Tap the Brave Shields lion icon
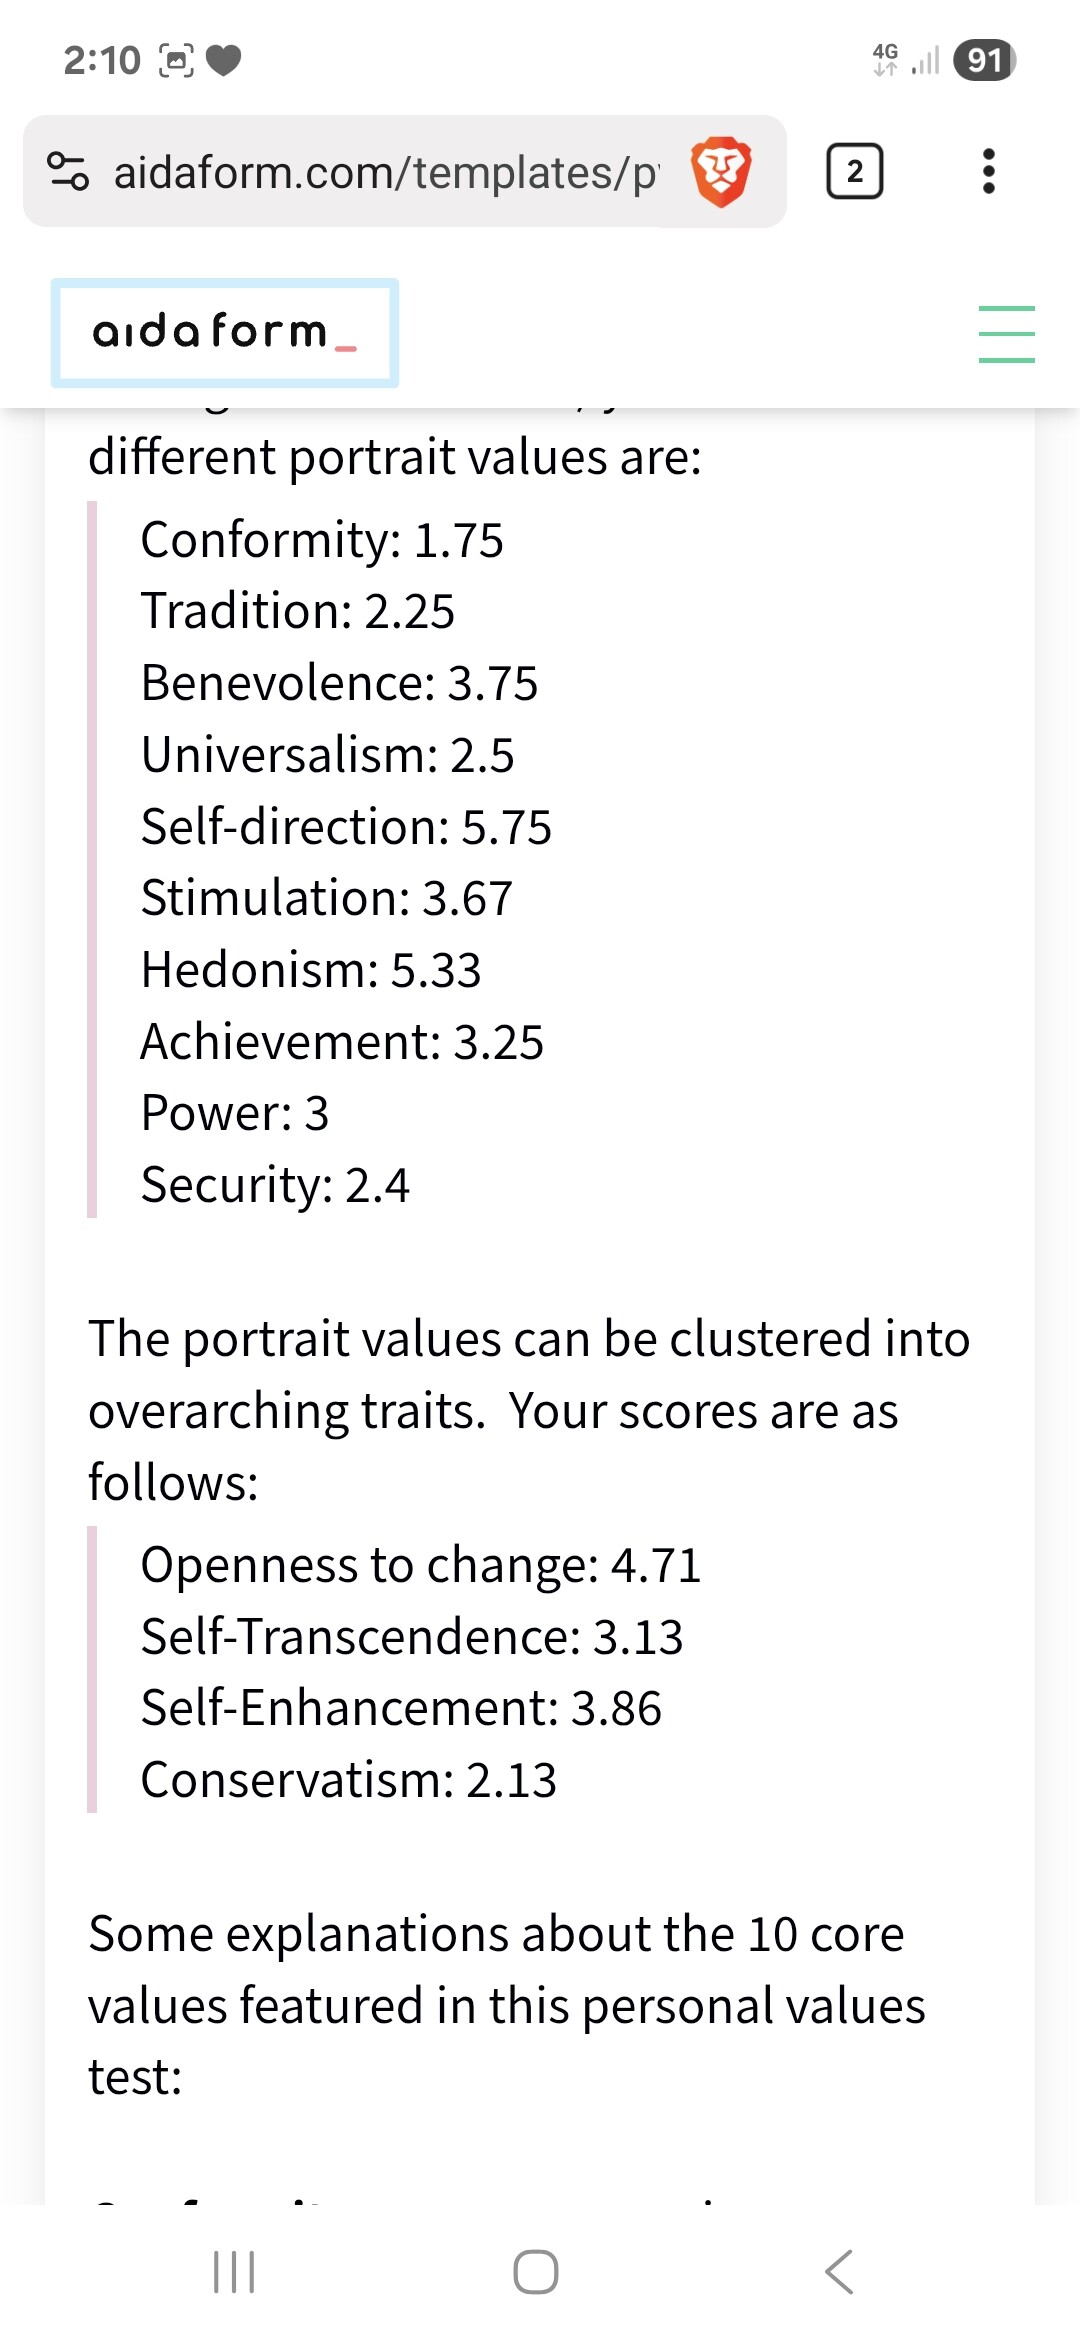The height and width of the screenshot is (2340, 1080). pos(720,172)
